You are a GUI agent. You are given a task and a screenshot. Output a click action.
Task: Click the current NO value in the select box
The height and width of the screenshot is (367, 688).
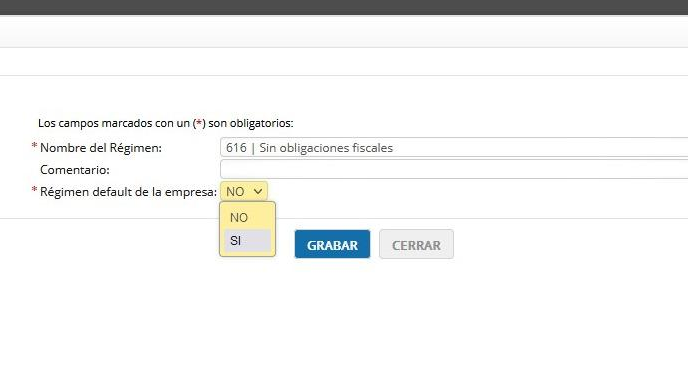coord(235,192)
